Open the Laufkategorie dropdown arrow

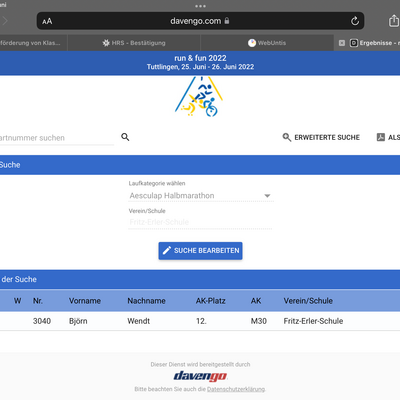[267, 196]
